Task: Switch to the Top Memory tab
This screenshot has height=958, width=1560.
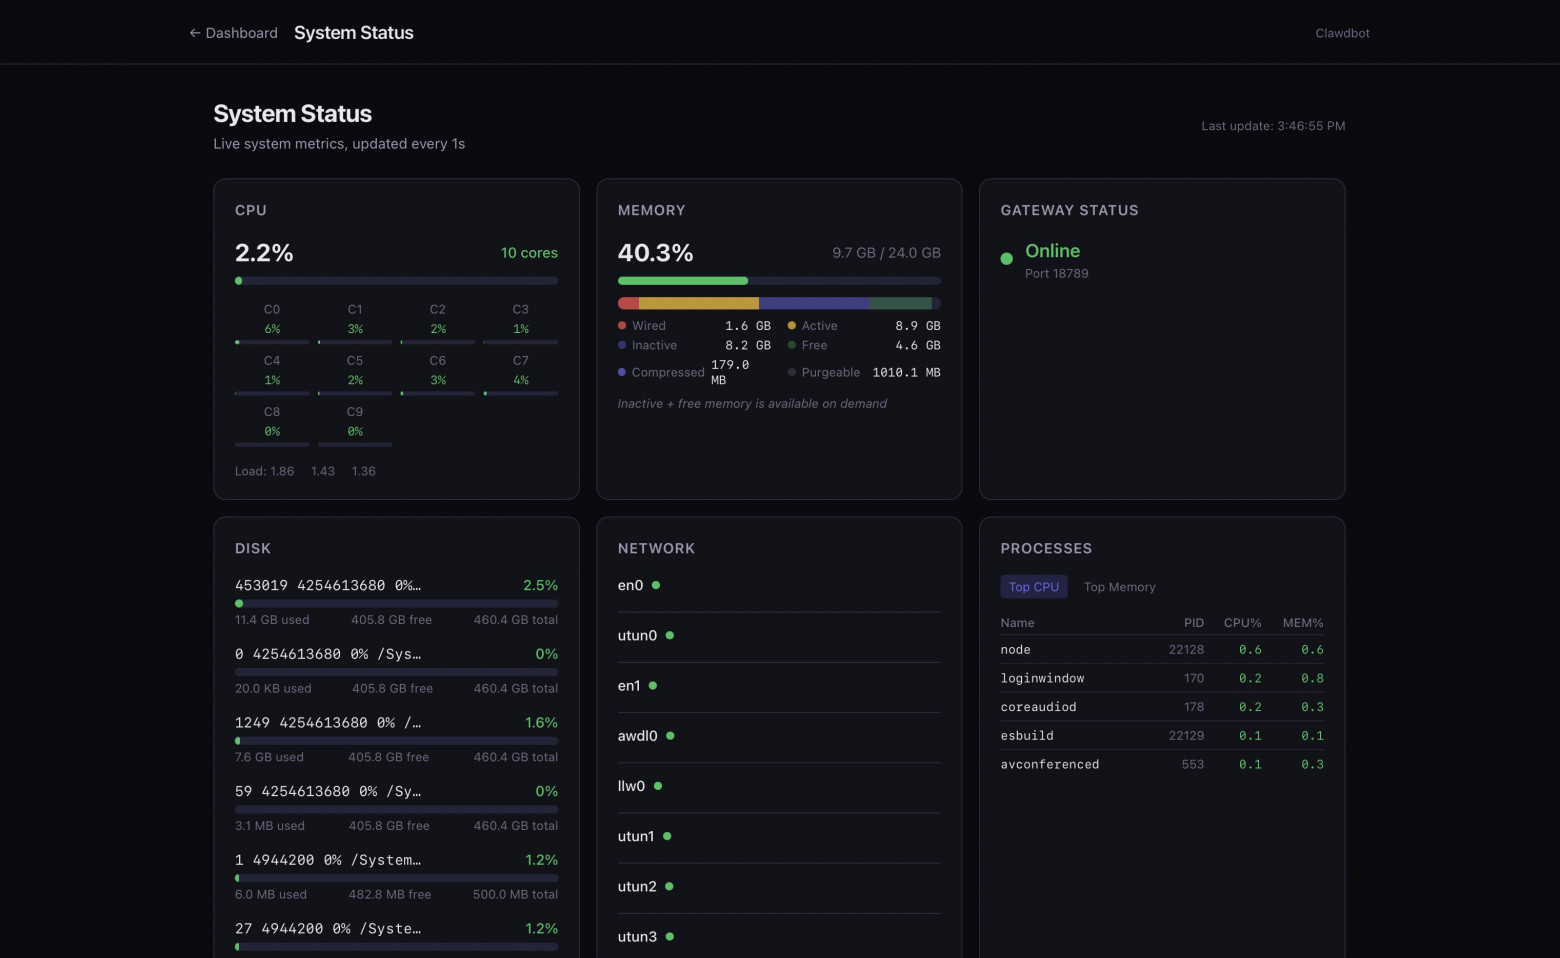Action: click(x=1119, y=587)
